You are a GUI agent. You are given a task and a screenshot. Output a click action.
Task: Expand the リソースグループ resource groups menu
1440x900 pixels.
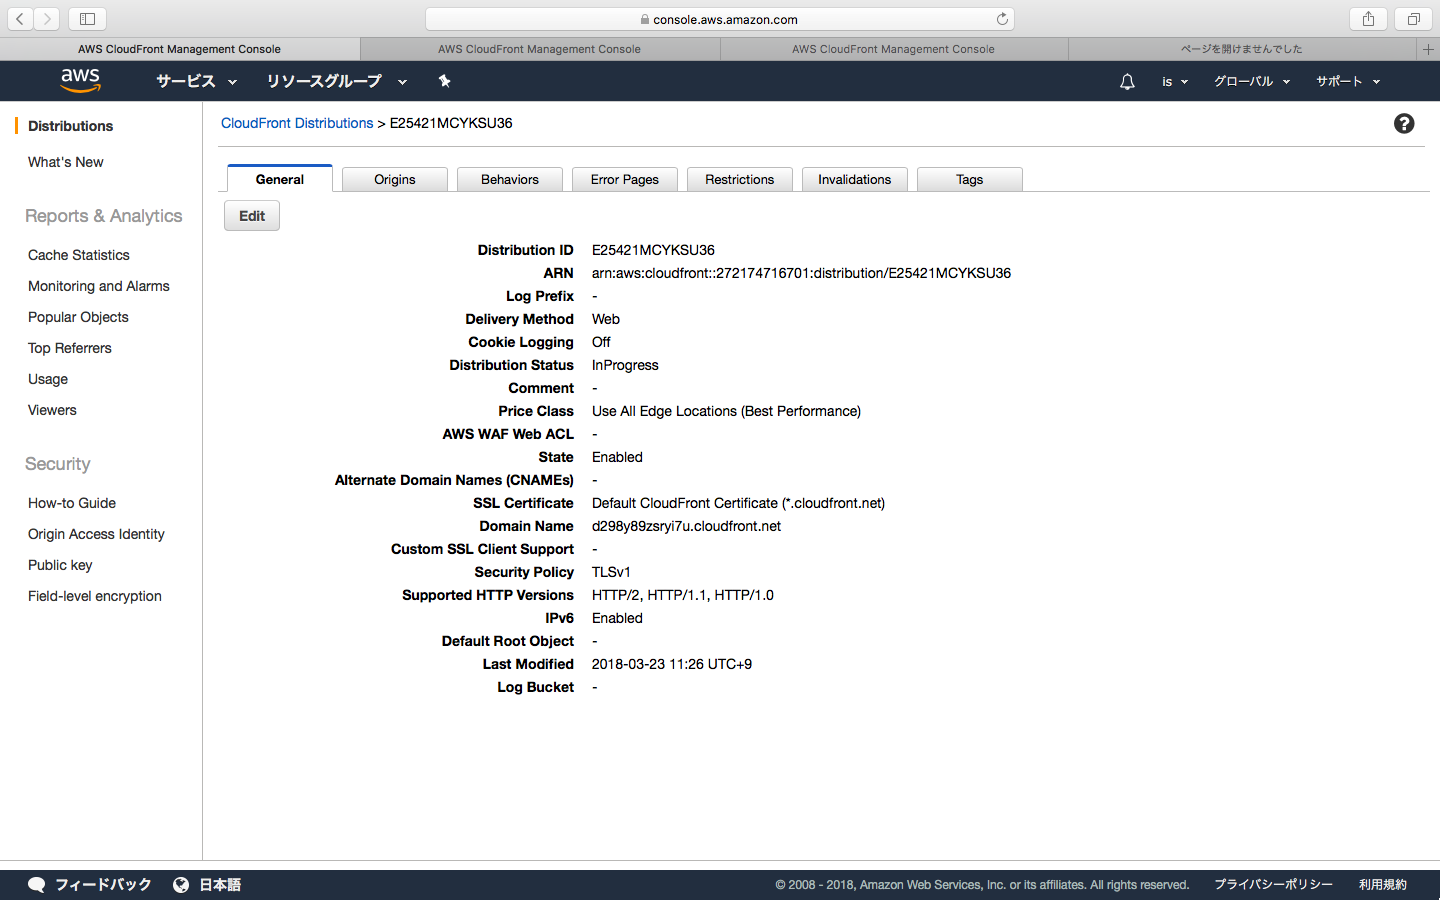[x=336, y=82]
